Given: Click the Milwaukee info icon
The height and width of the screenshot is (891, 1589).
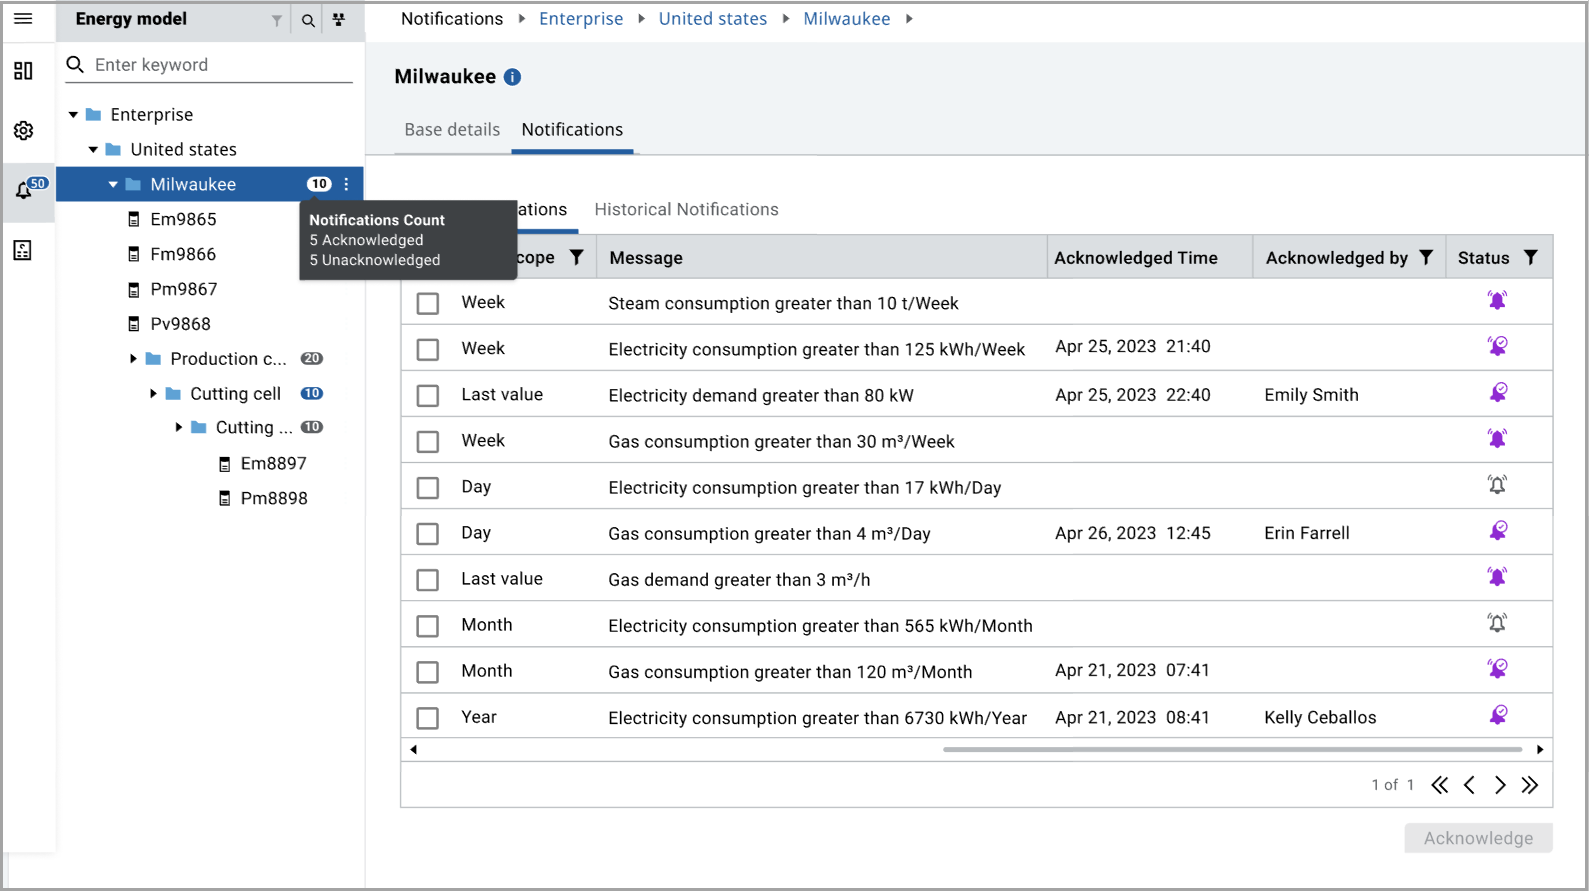Looking at the screenshot, I should [x=512, y=77].
